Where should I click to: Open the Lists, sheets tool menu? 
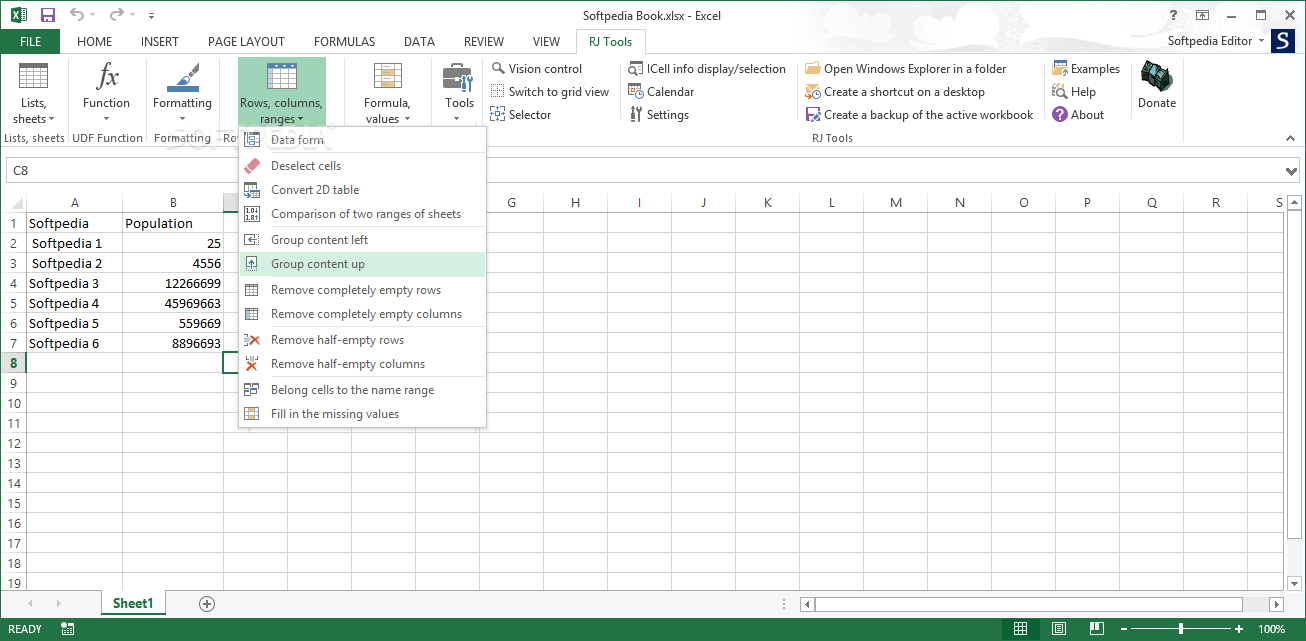tap(33, 93)
